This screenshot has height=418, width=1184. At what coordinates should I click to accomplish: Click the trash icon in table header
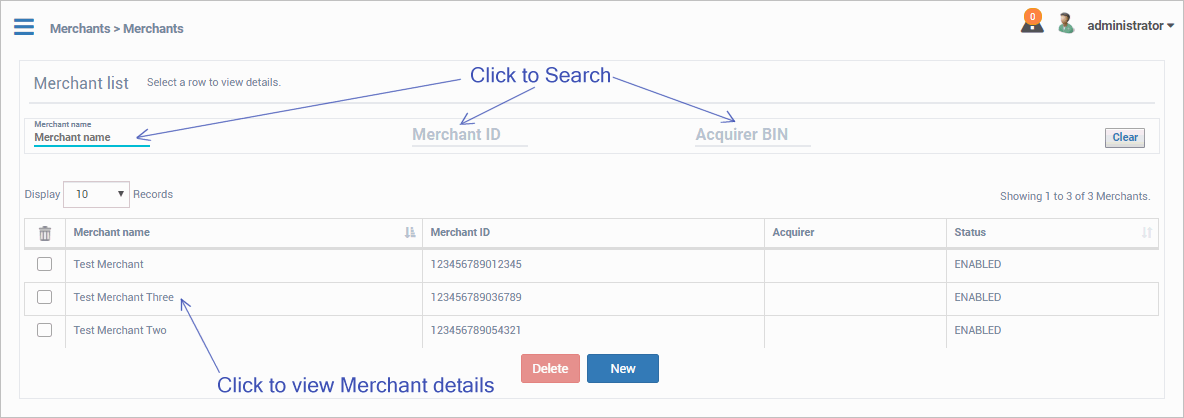tap(44, 233)
